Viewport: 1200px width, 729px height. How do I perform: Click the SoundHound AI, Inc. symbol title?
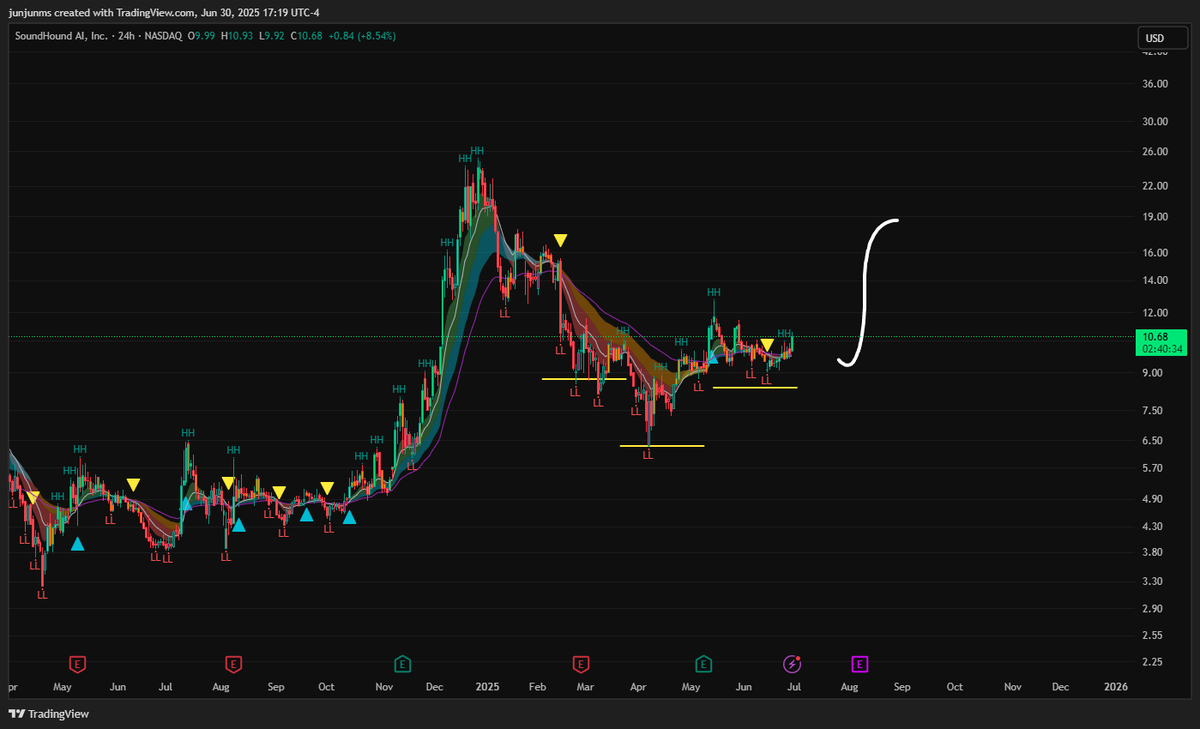tap(59, 36)
